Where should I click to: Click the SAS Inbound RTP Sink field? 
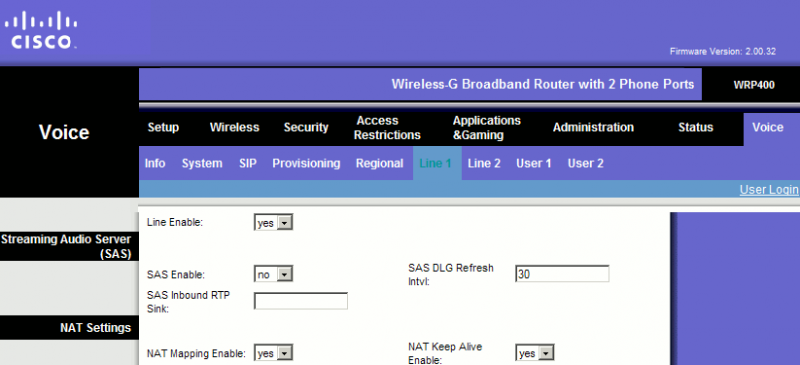(x=301, y=301)
